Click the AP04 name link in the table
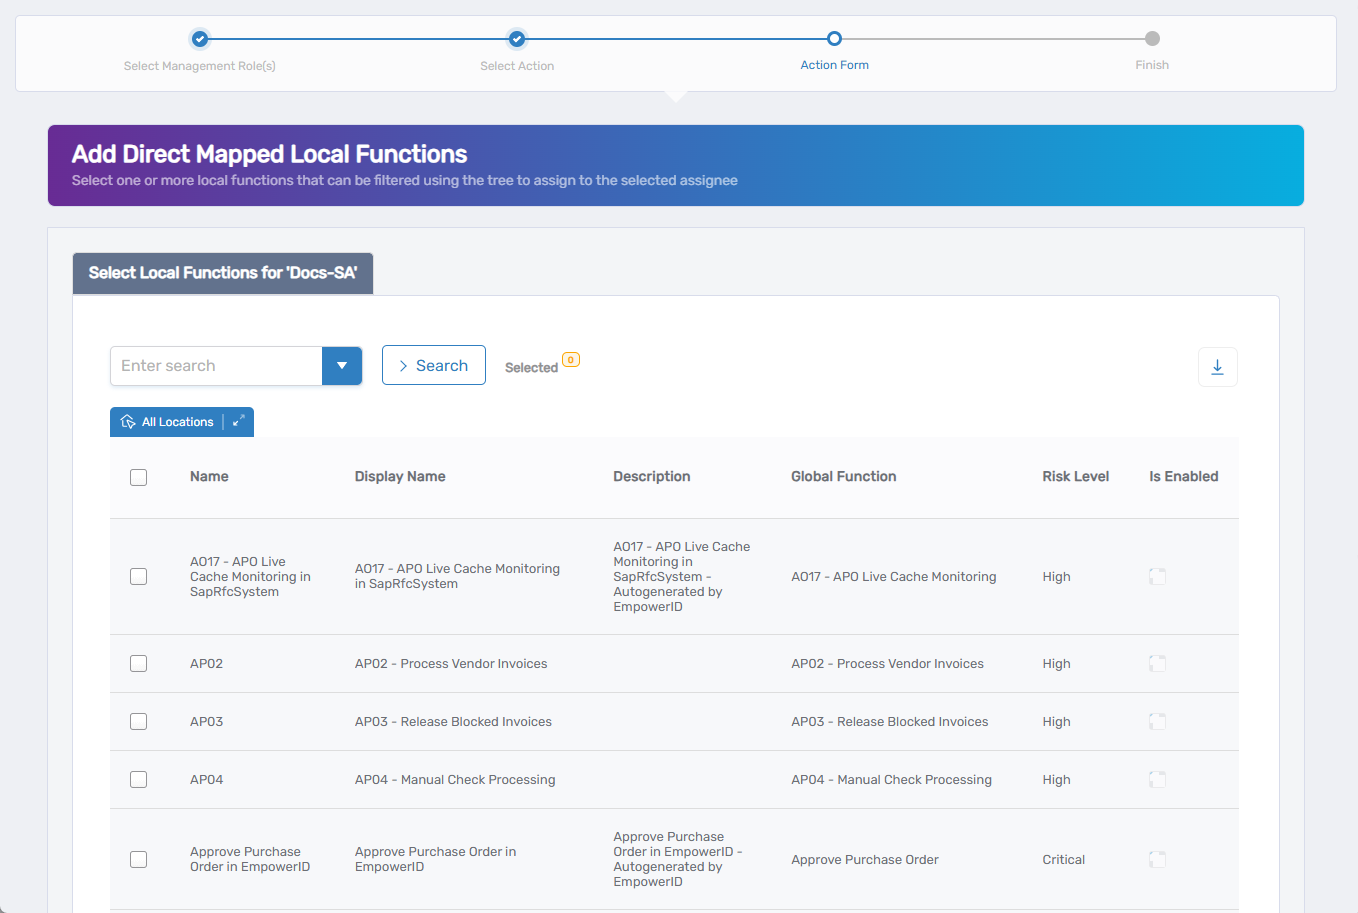 coord(206,779)
